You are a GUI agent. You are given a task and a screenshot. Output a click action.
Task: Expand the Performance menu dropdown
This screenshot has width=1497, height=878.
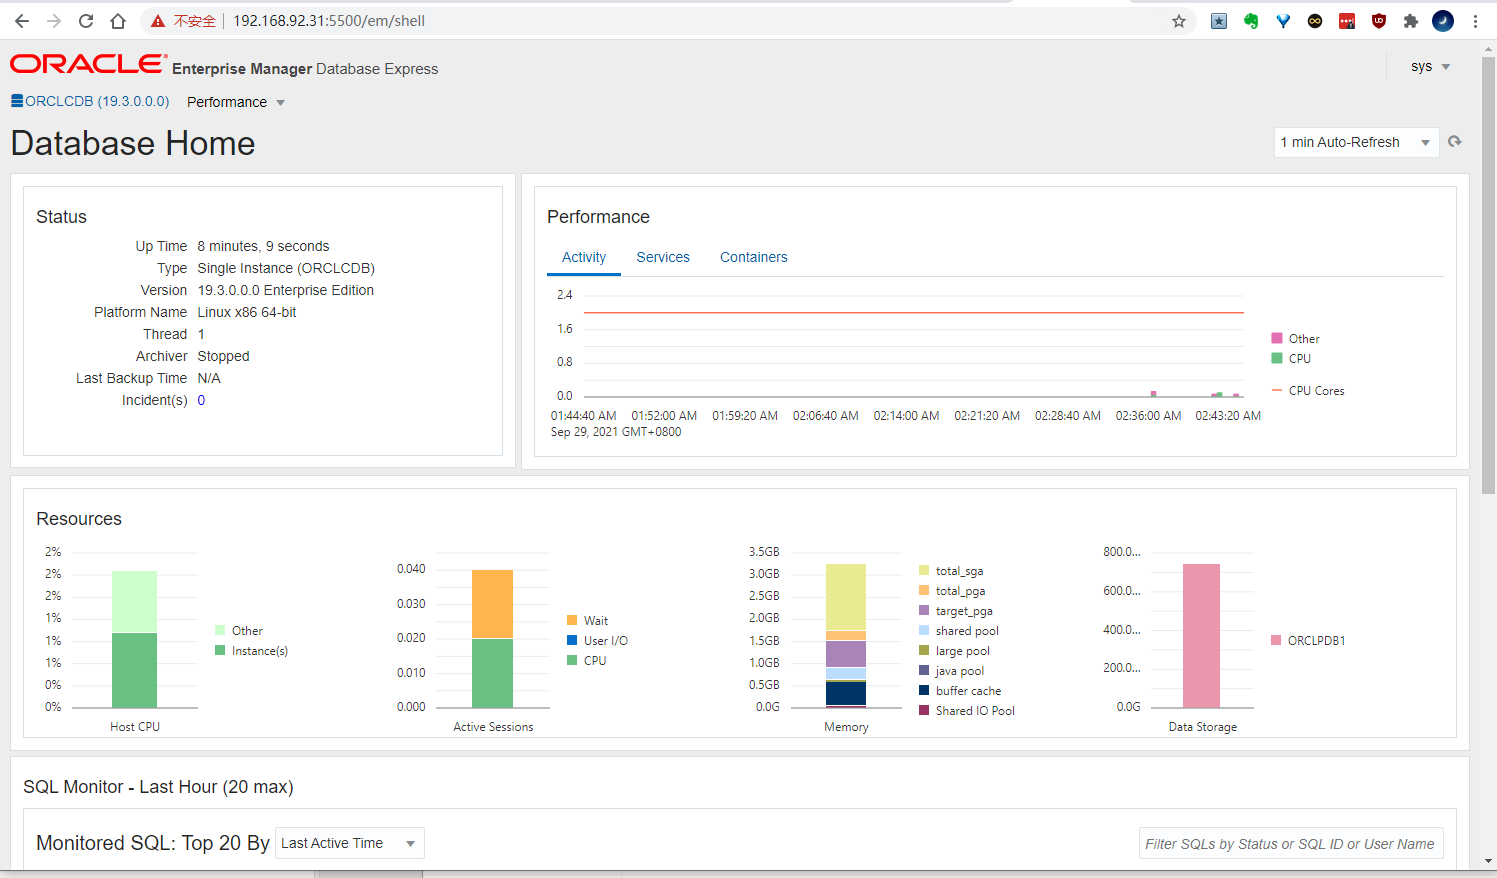(236, 102)
